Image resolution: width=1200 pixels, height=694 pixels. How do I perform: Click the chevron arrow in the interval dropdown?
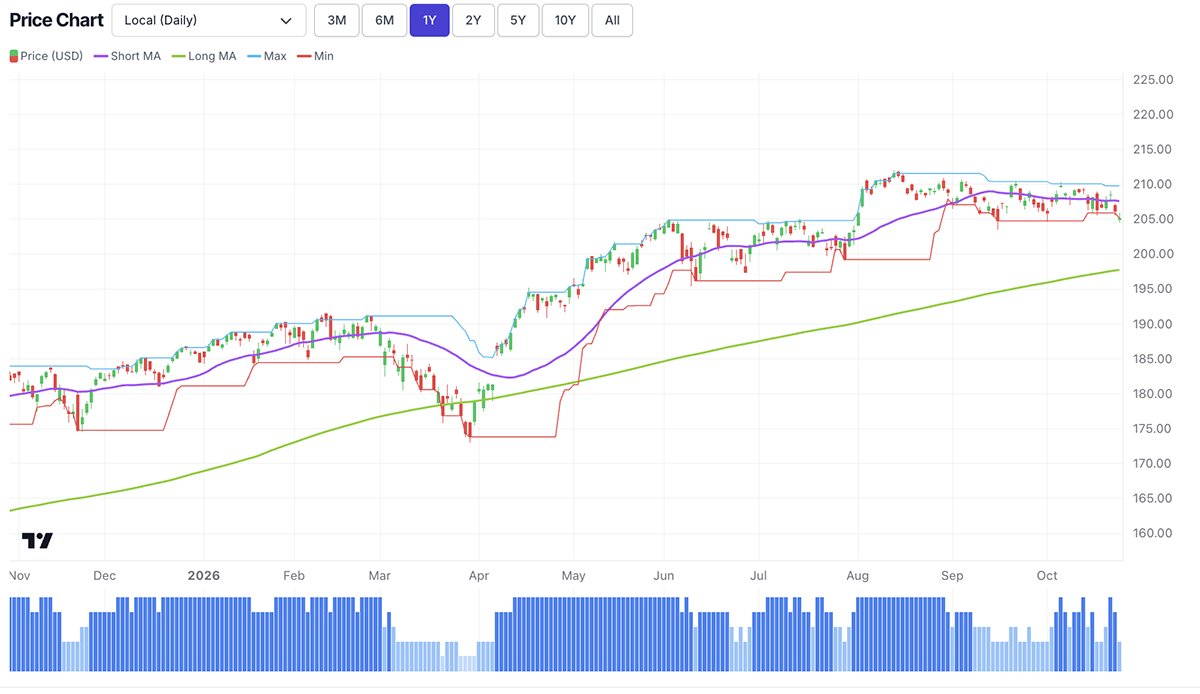(x=287, y=20)
